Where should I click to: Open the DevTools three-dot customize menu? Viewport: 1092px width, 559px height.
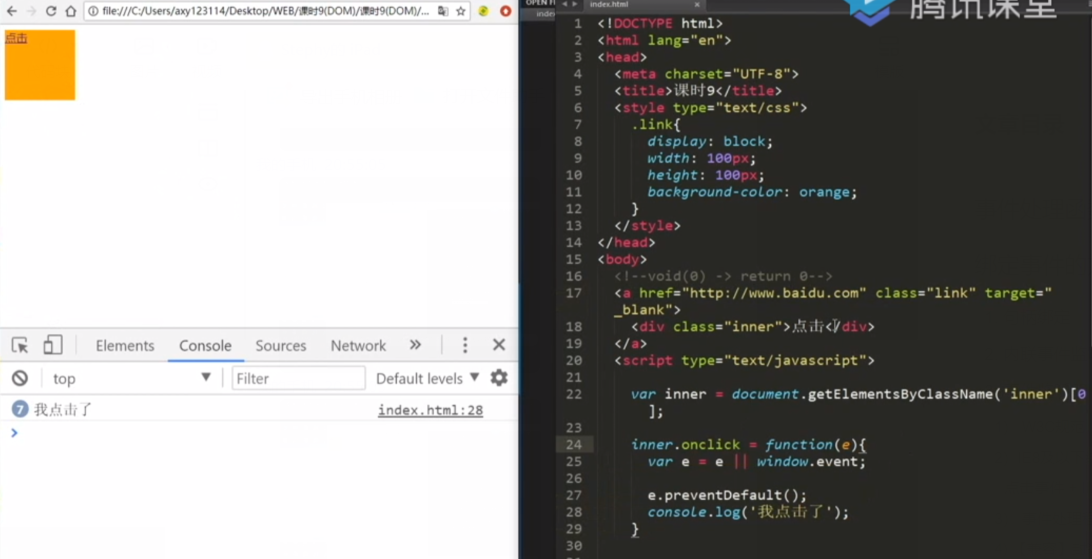[x=465, y=345]
